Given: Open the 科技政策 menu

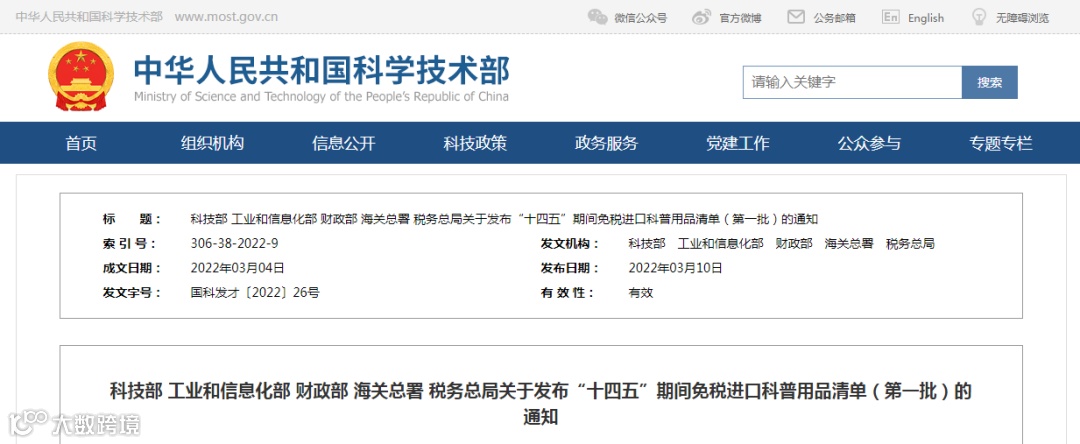Looking at the screenshot, I should click(x=475, y=143).
